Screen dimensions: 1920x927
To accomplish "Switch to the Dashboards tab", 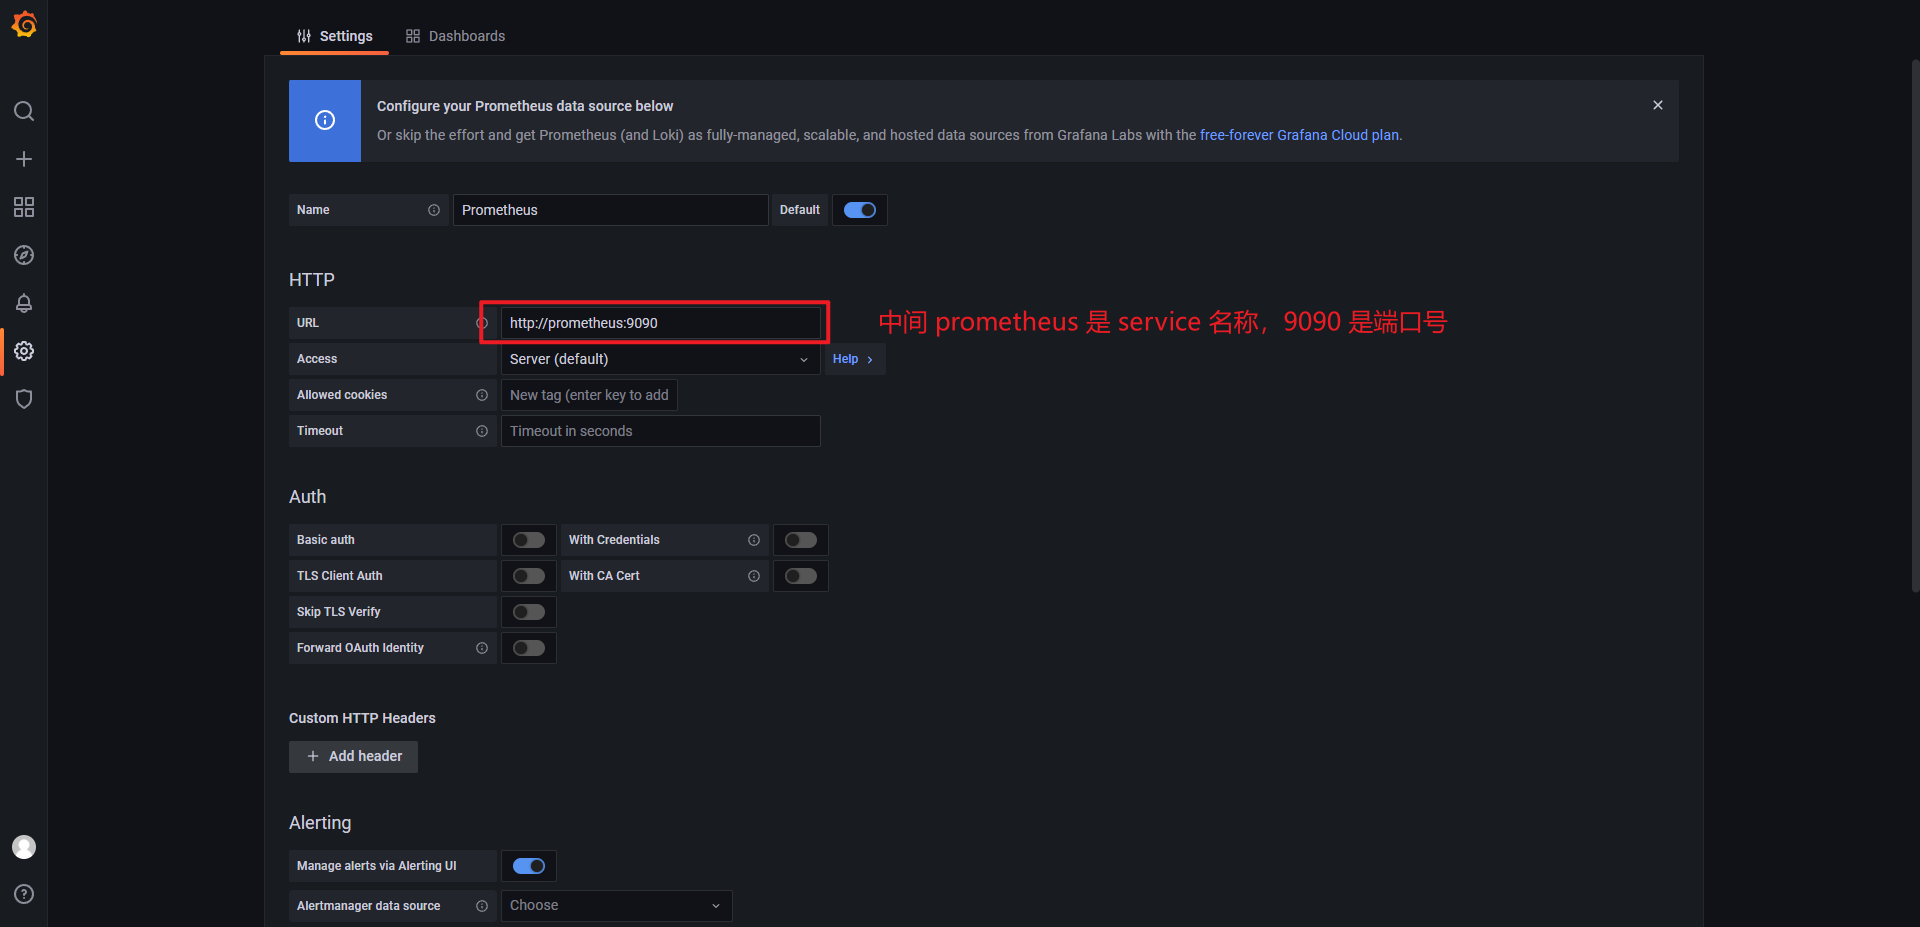I will tap(455, 36).
